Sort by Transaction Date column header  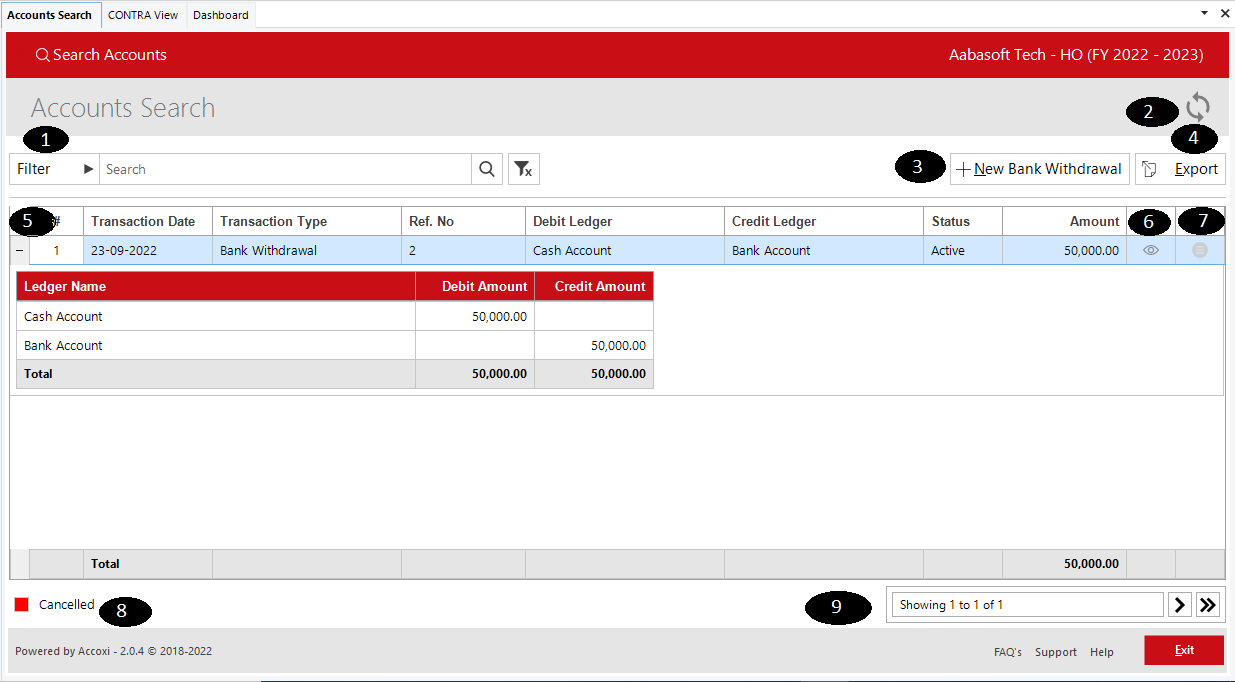(x=148, y=221)
